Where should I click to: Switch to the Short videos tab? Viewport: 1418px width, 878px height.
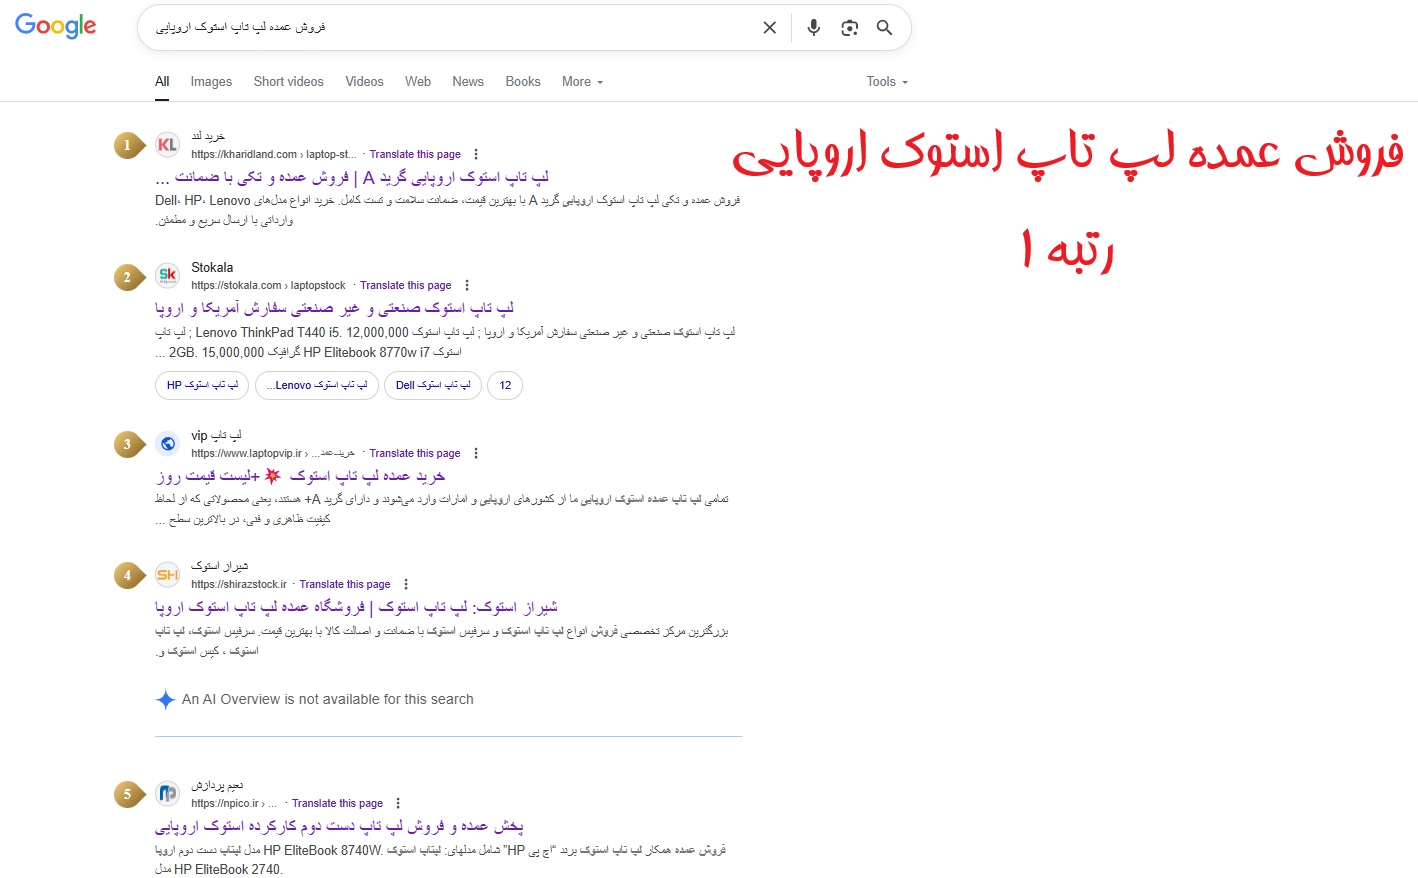click(x=289, y=82)
